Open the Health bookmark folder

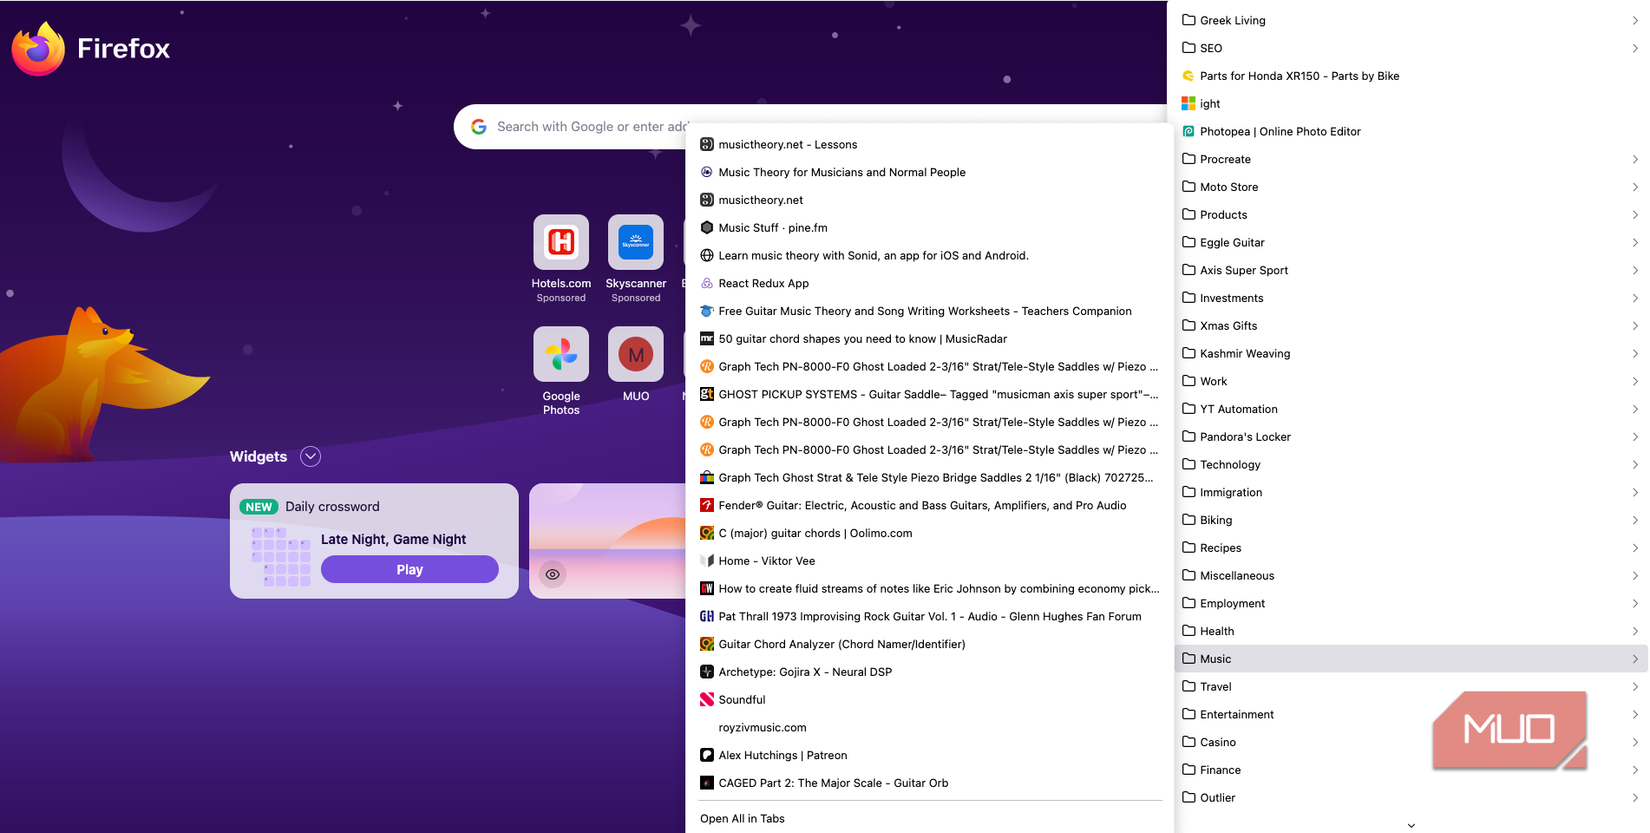coord(1411,631)
